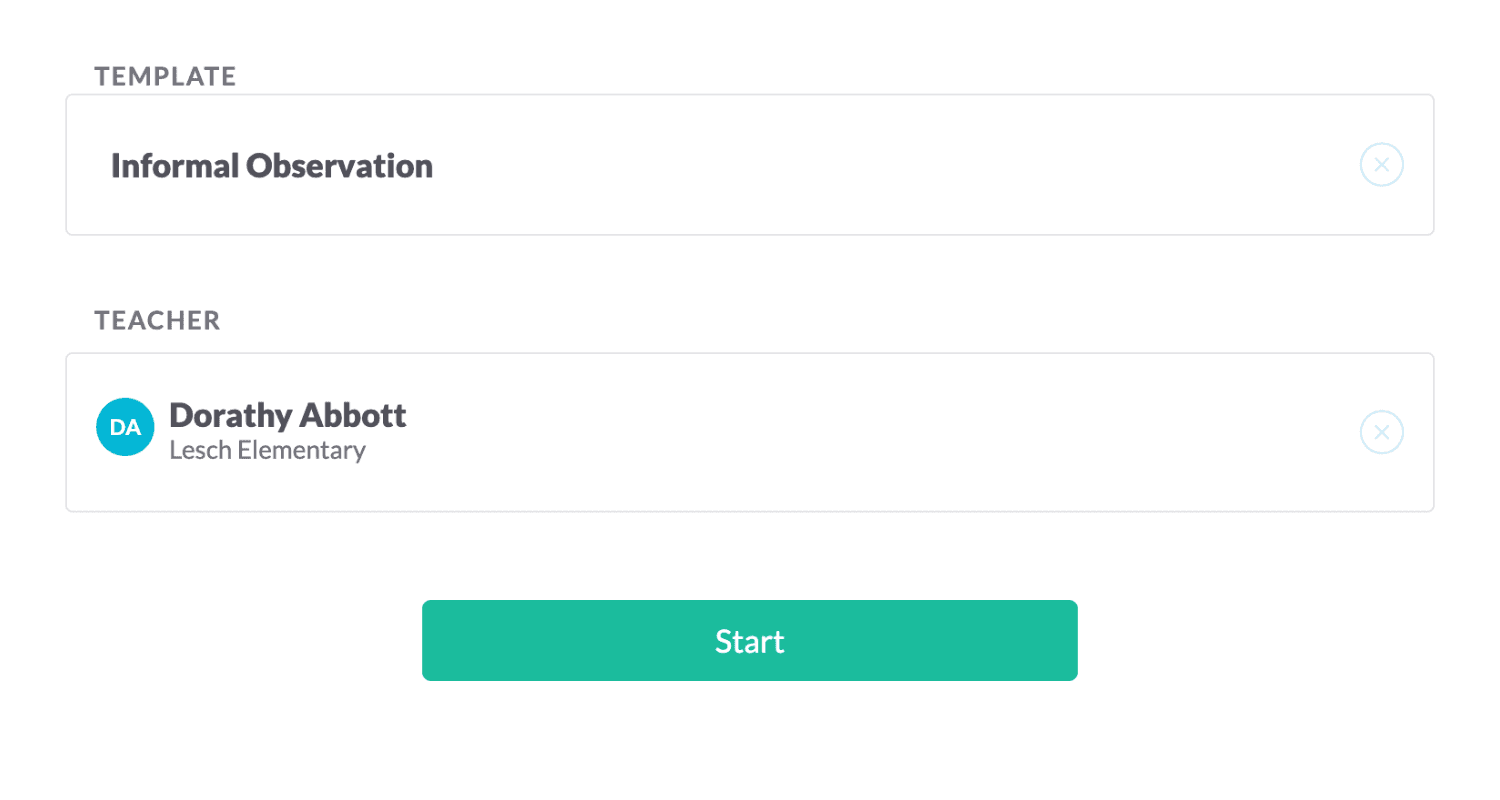This screenshot has height=800, width=1500.
Task: Focus the empty area of the Teacher field
Action: 880,432
